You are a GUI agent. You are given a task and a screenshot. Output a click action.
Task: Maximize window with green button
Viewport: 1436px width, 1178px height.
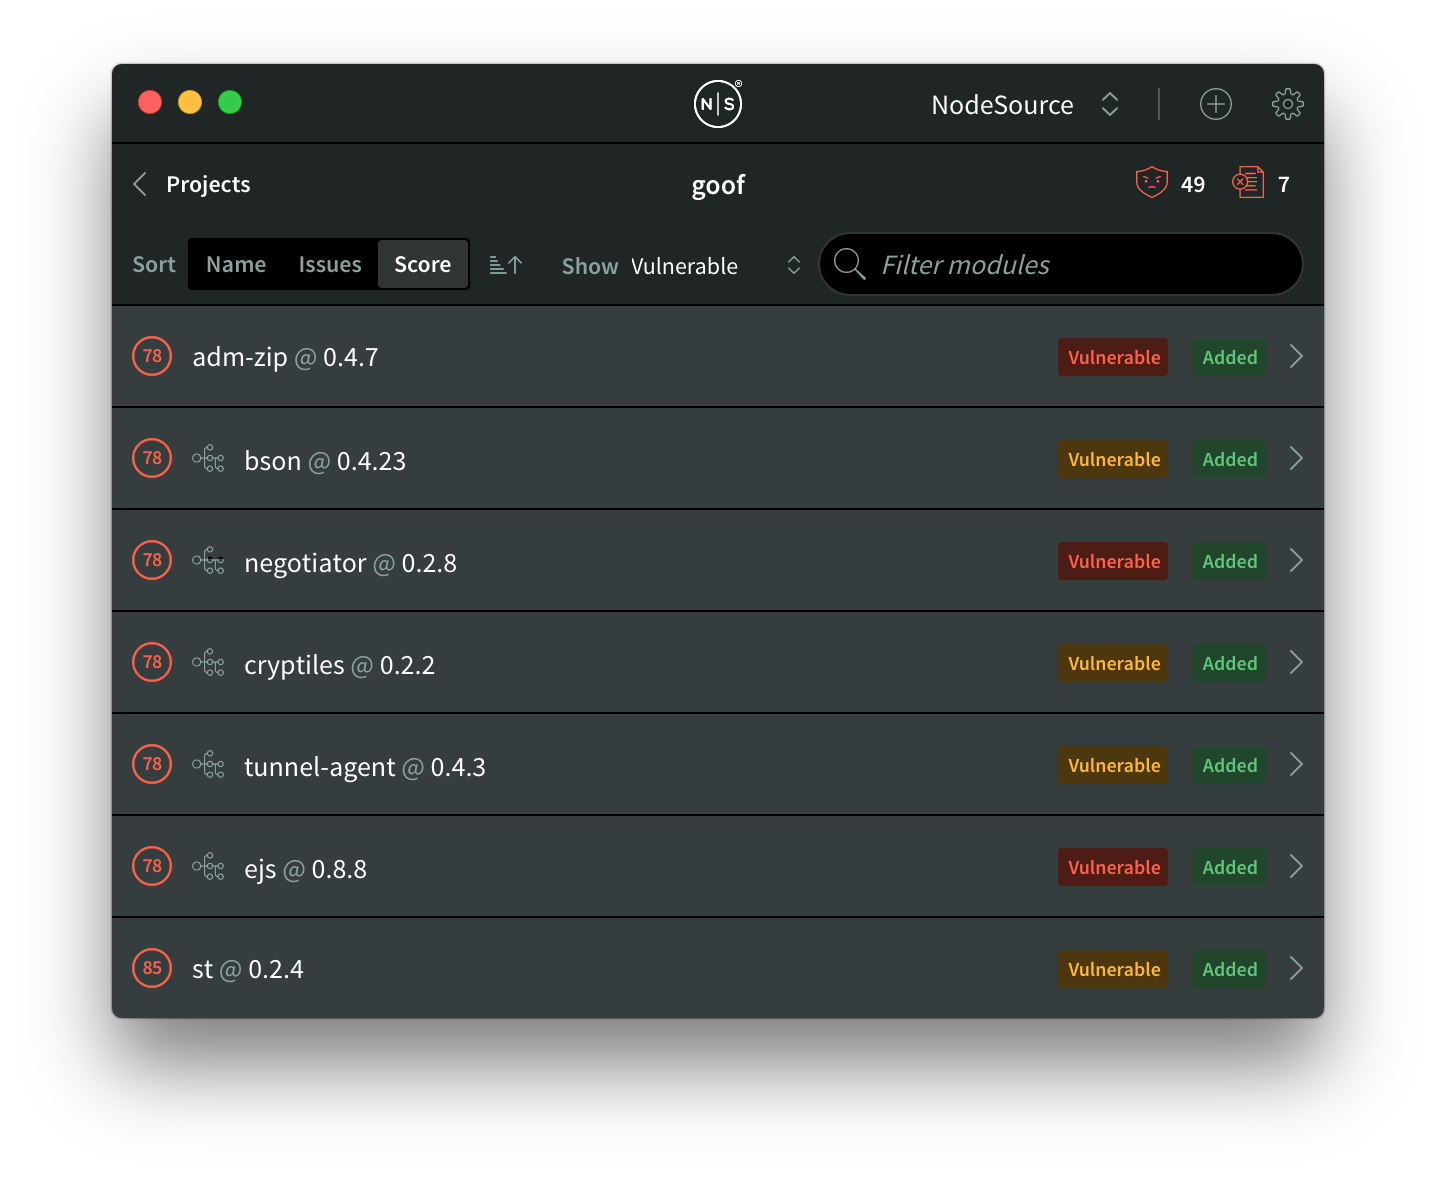[x=230, y=102]
